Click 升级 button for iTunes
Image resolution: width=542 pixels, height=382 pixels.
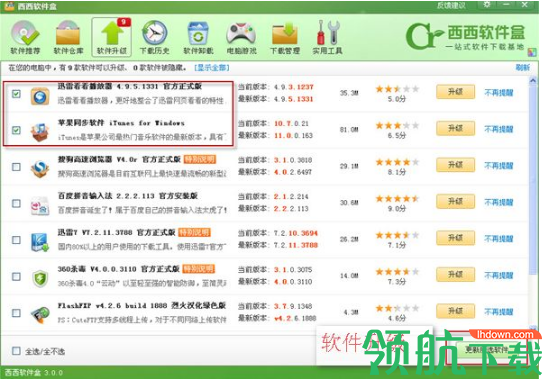(455, 129)
